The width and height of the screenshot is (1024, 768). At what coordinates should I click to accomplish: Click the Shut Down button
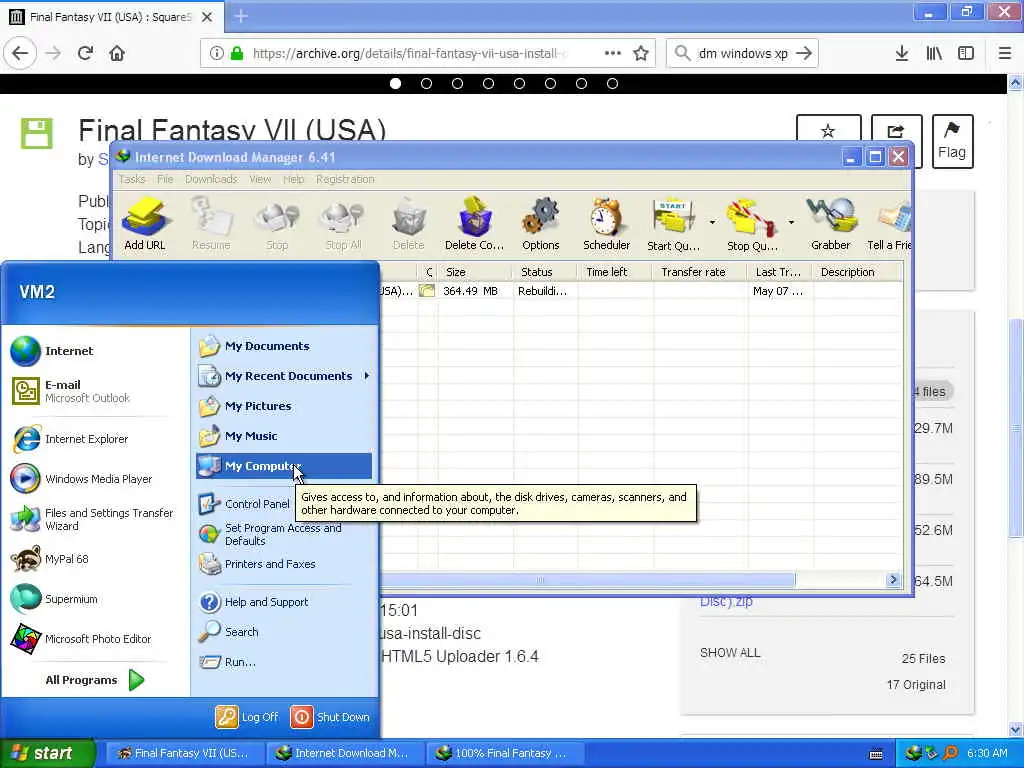click(x=330, y=716)
